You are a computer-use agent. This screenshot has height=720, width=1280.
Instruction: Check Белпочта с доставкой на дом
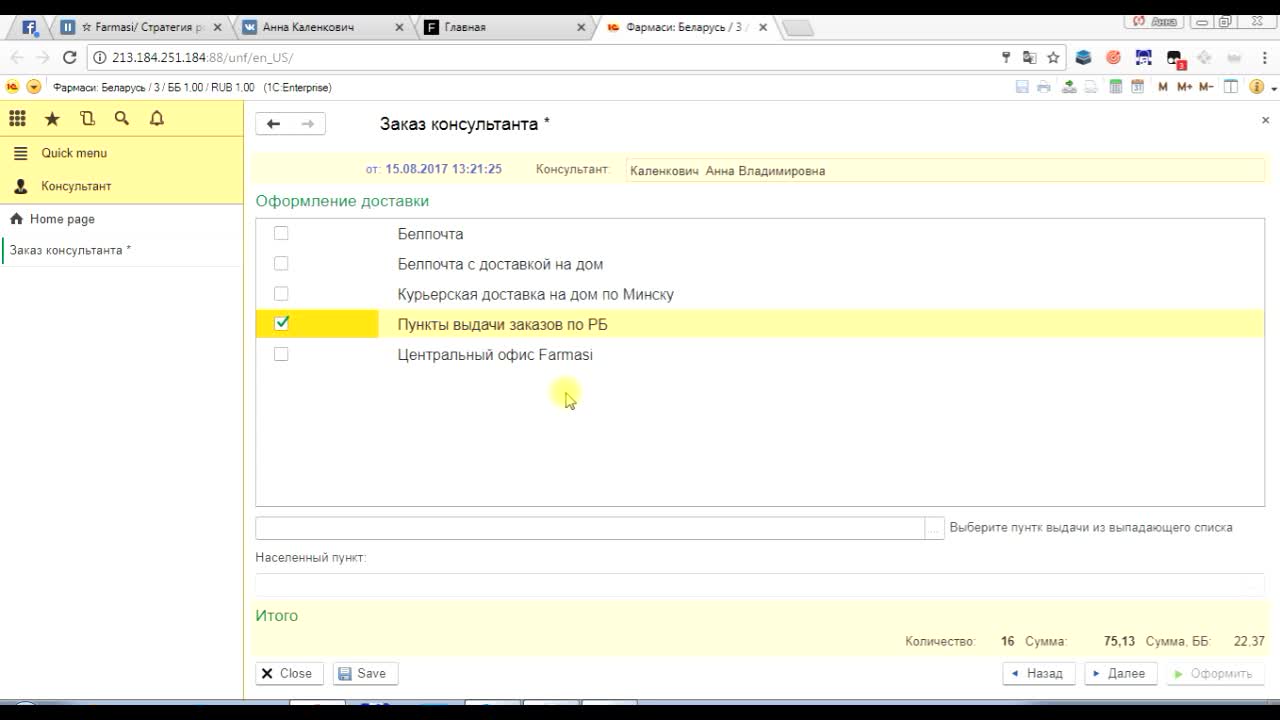pyautogui.click(x=281, y=264)
